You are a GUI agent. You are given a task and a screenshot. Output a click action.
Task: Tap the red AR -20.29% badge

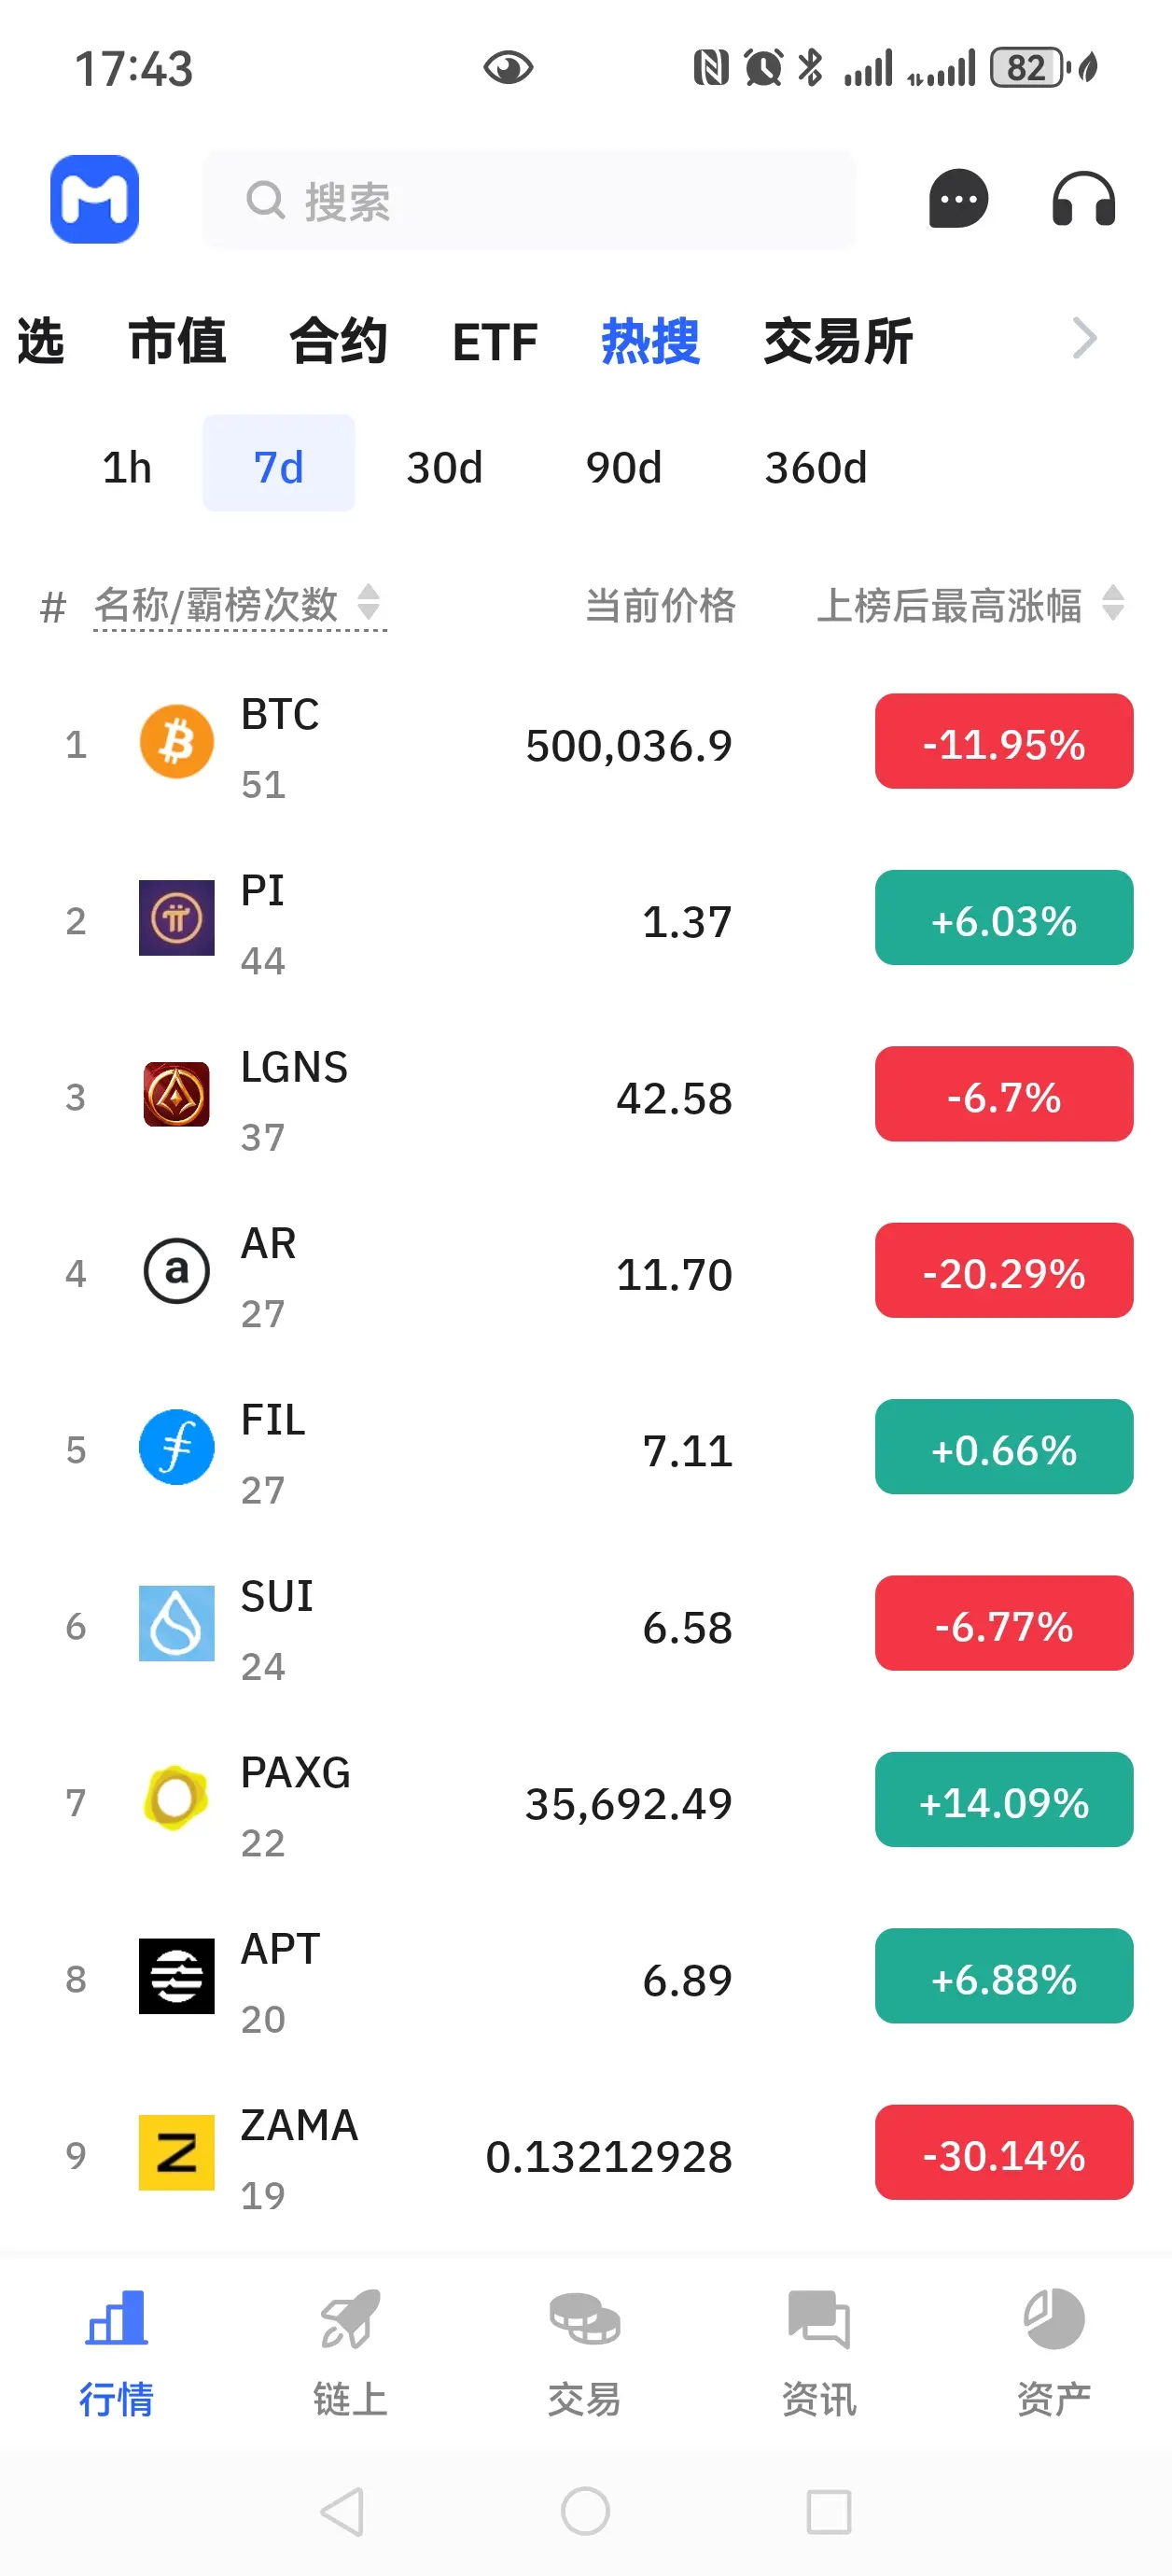click(1003, 1271)
